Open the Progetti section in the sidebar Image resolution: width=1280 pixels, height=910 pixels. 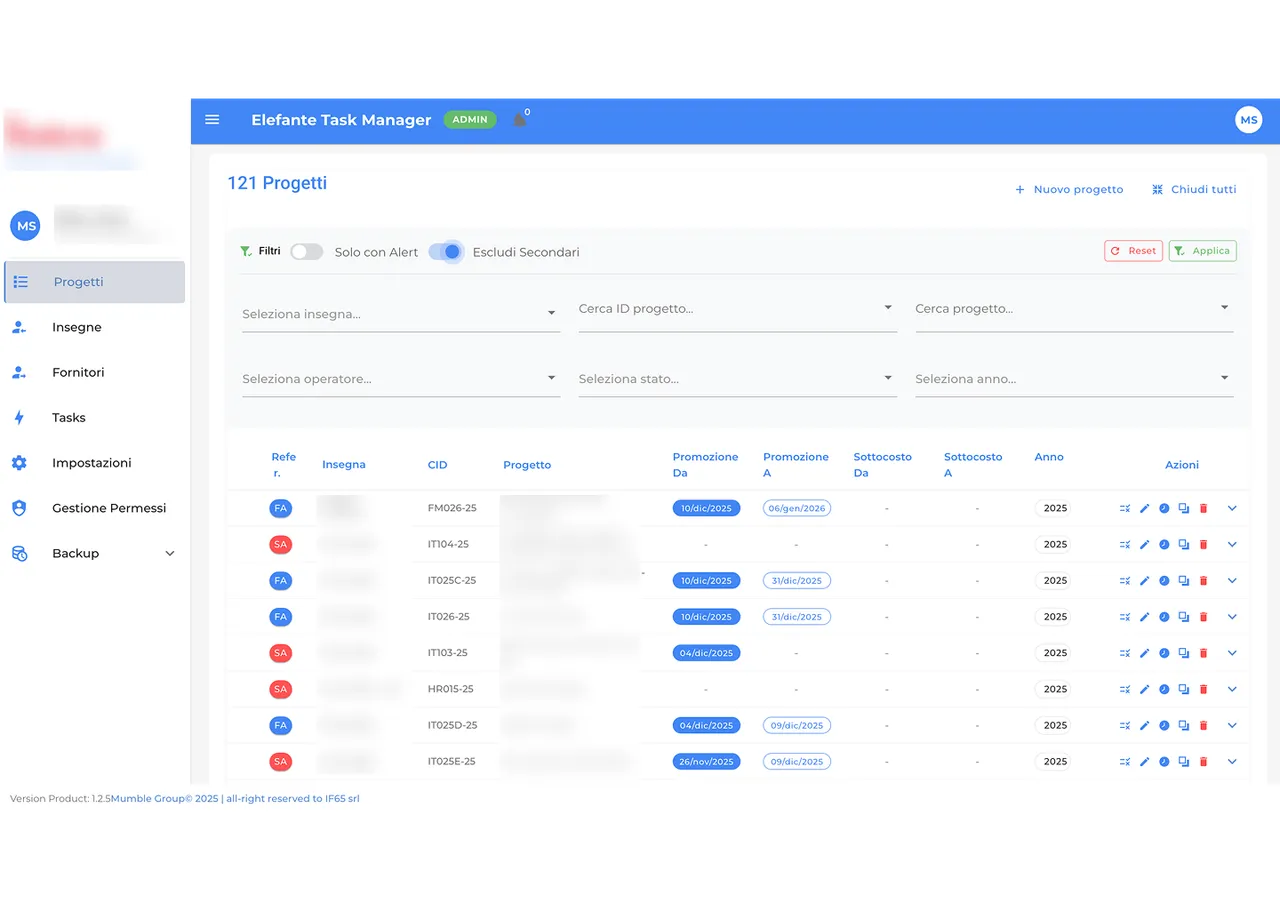79,281
